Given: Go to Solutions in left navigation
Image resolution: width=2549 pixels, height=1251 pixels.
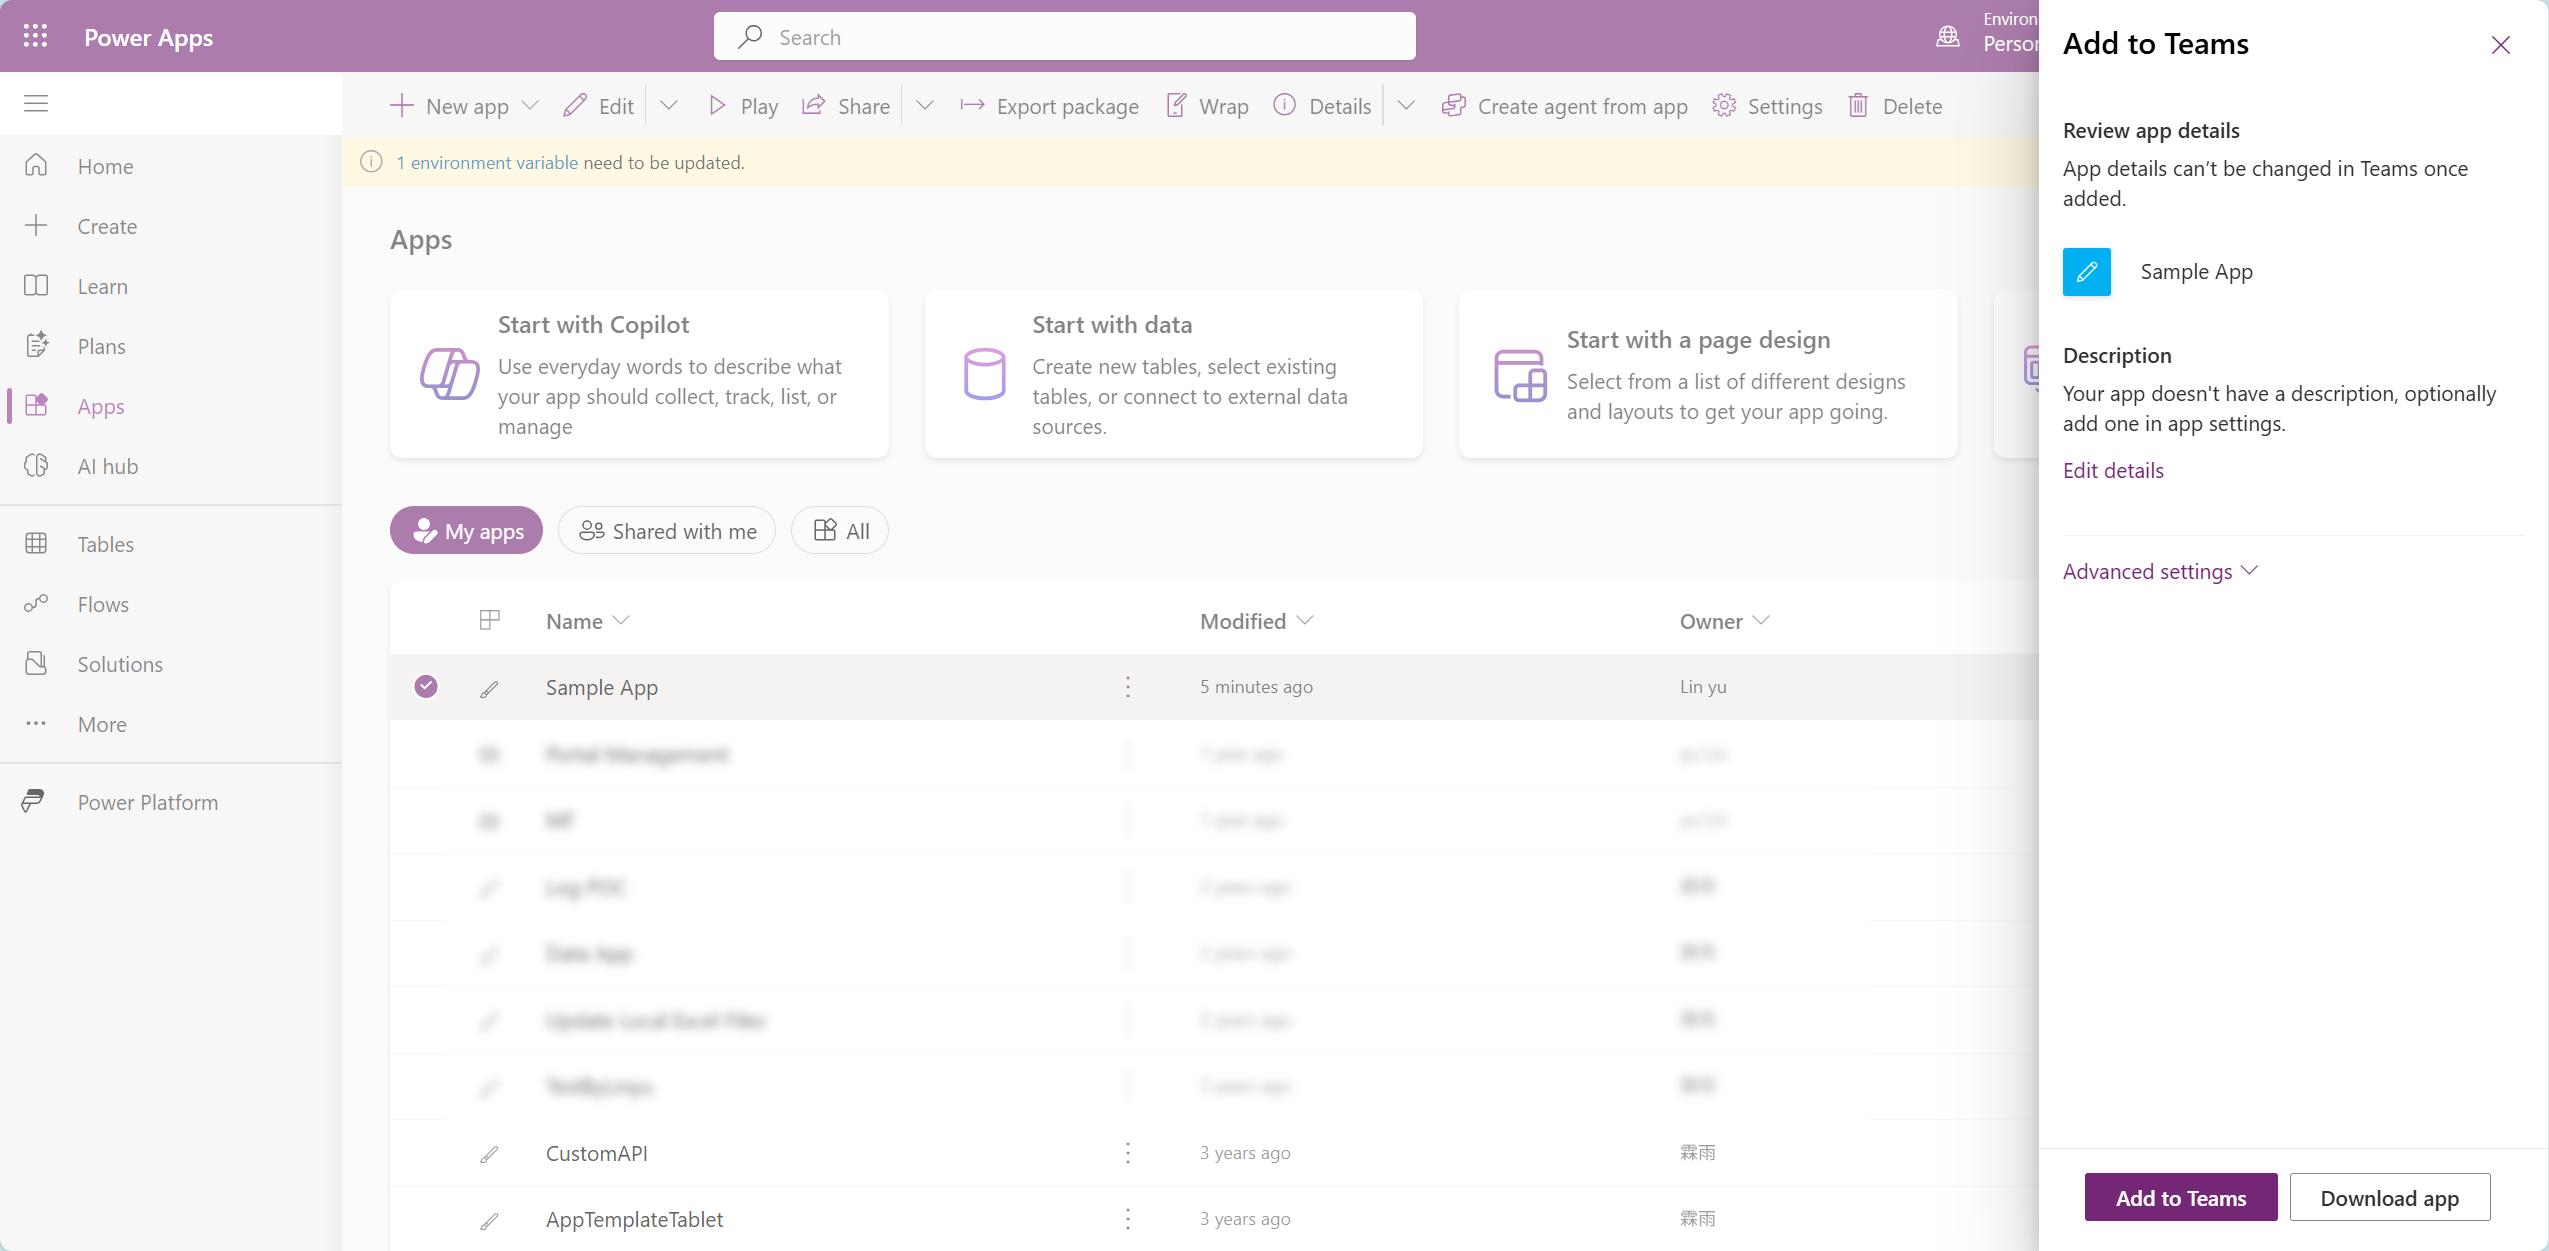Looking at the screenshot, I should coord(120,664).
